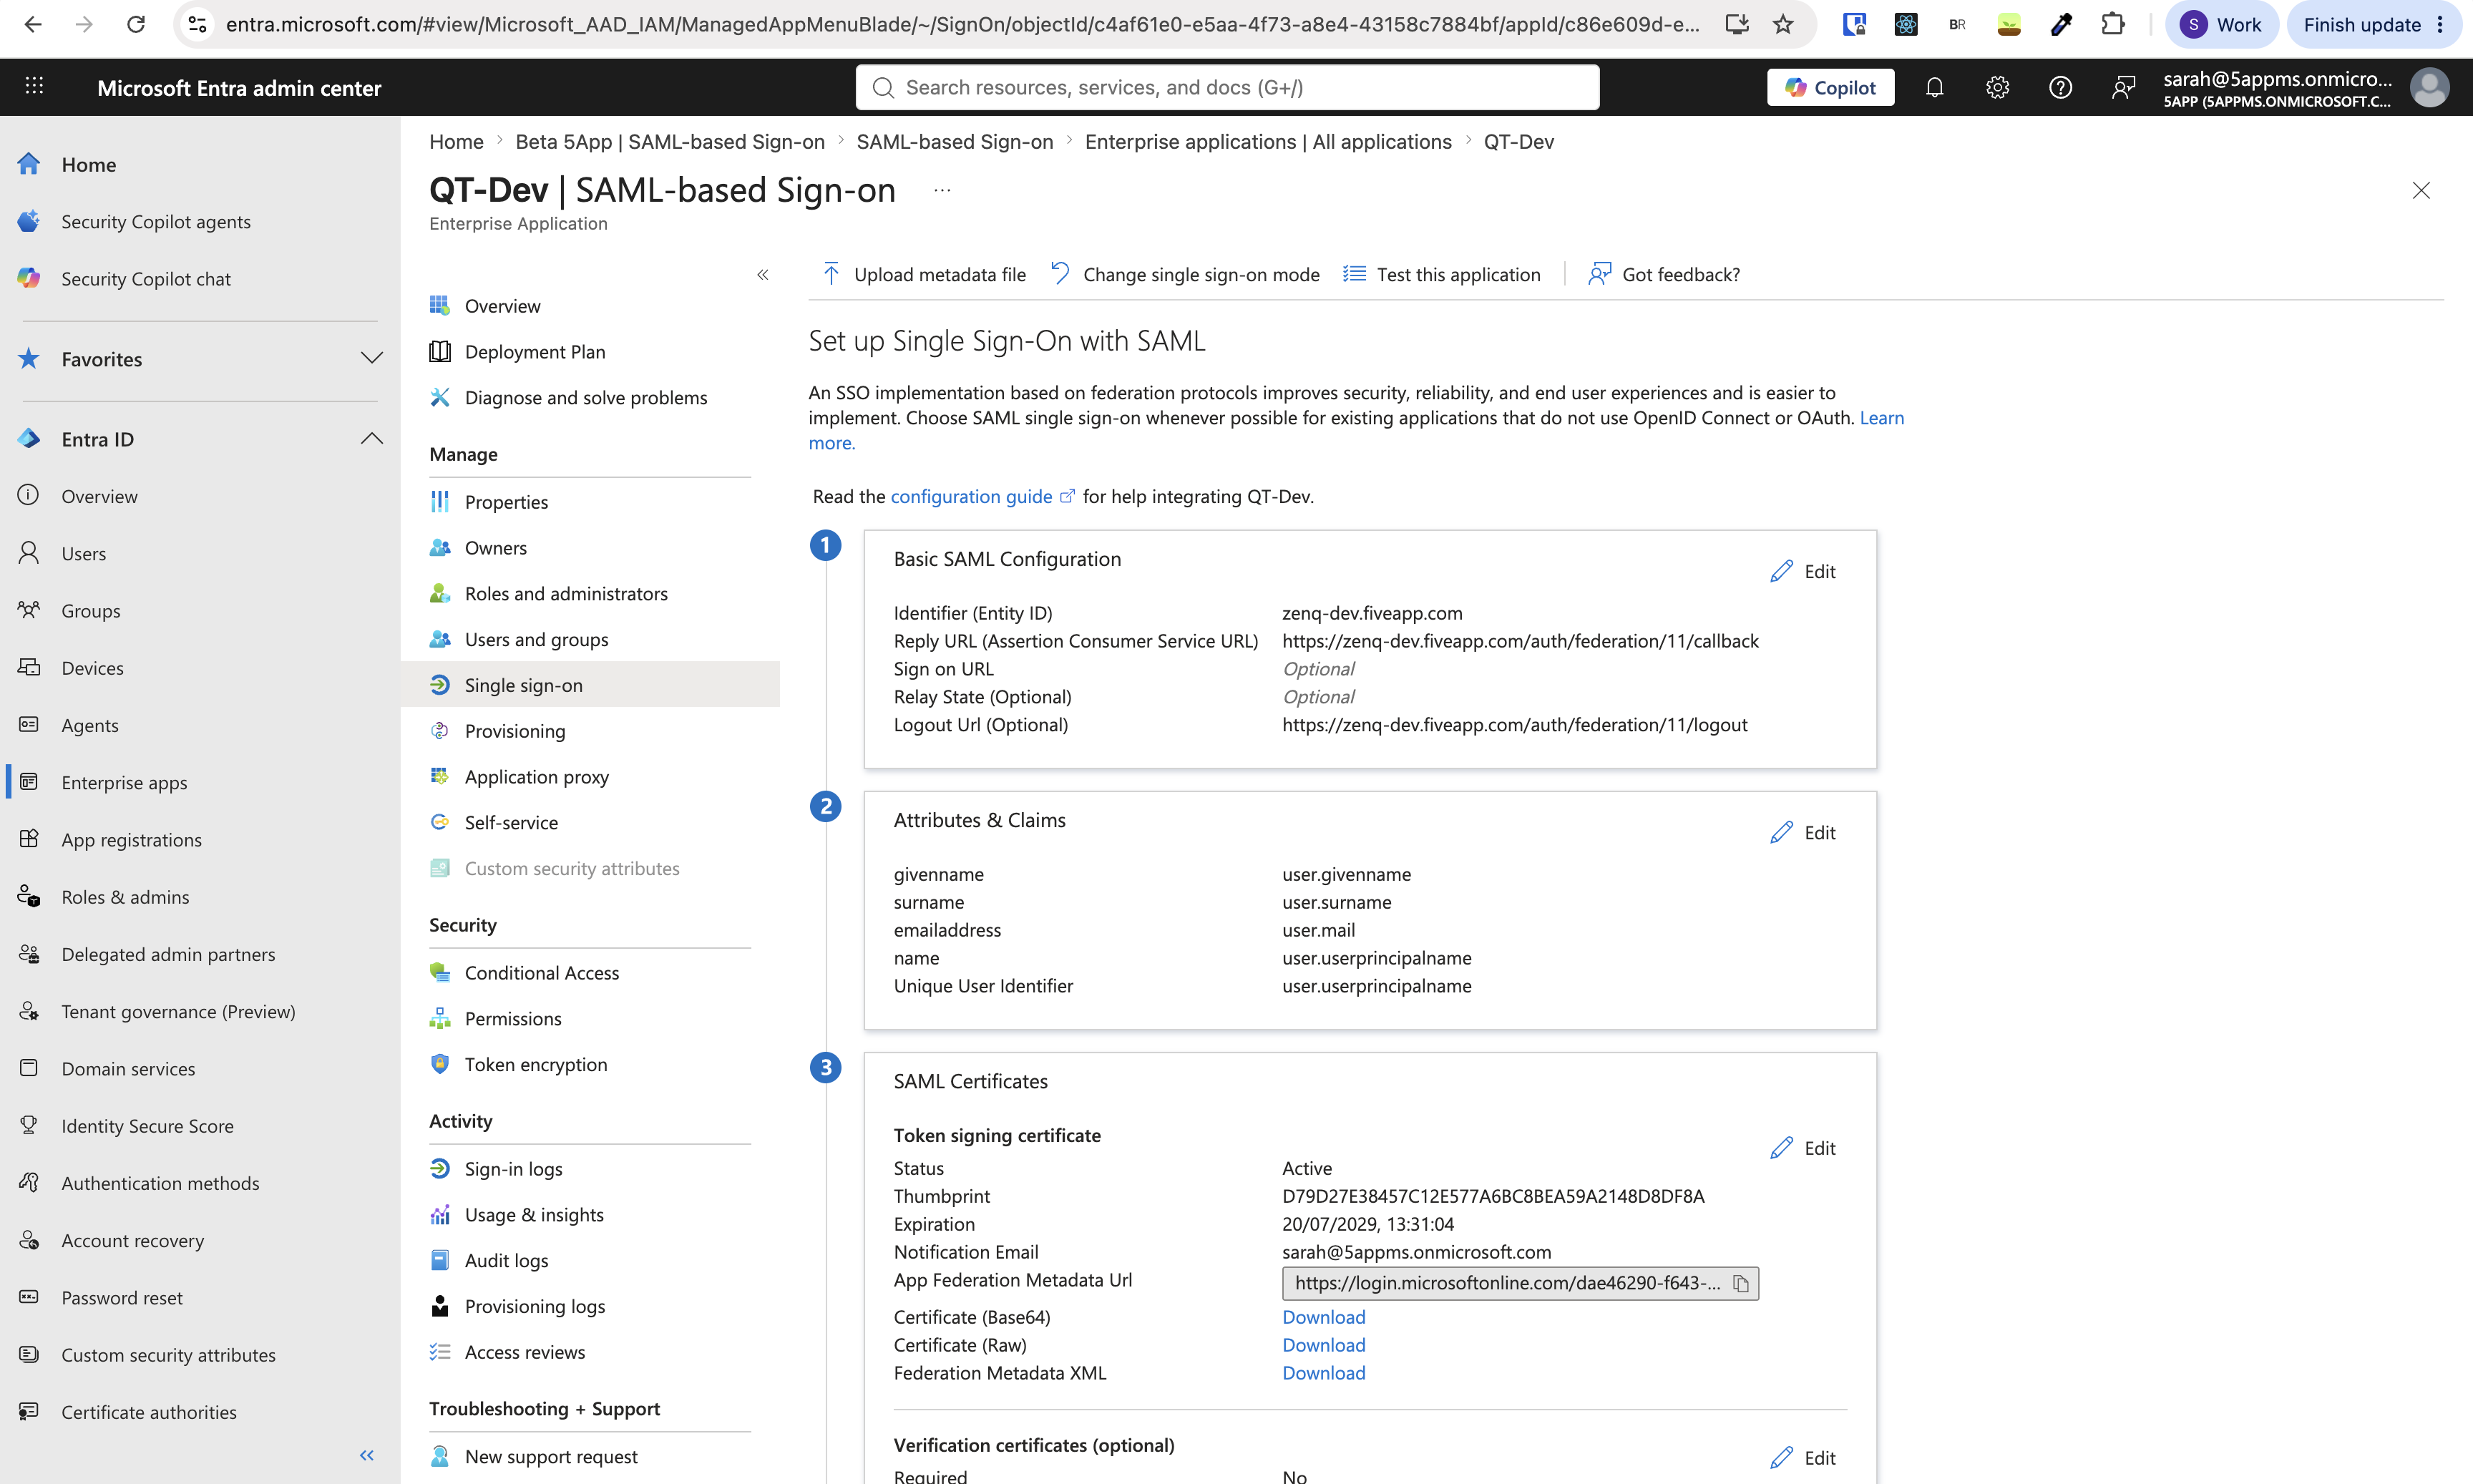Screen dimensions: 2473x1484
Task: Click the eyedropper extension icon
Action: point(2061,24)
